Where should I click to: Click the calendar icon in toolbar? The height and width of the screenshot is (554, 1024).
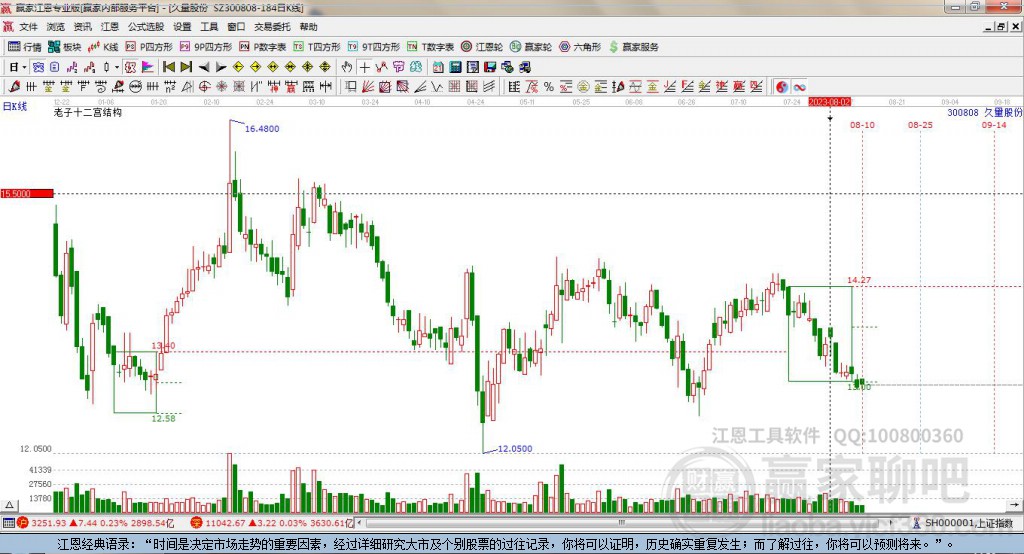[x=438, y=67]
